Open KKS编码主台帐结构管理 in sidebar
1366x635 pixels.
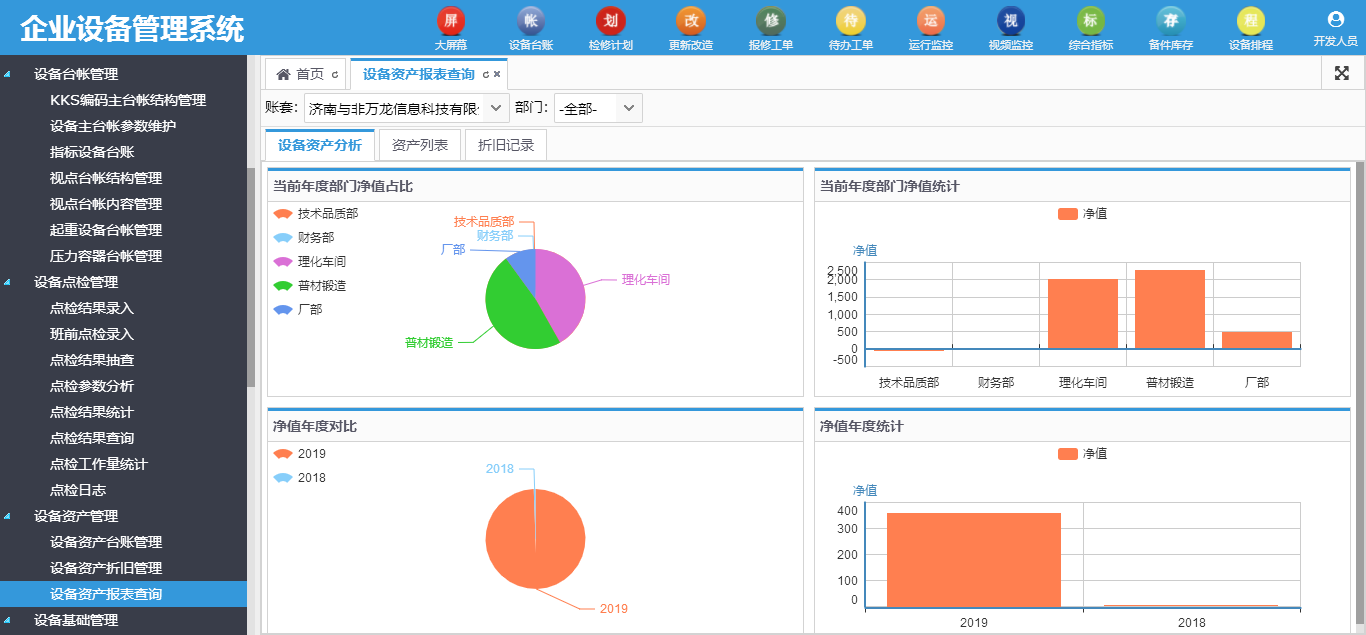click(128, 100)
